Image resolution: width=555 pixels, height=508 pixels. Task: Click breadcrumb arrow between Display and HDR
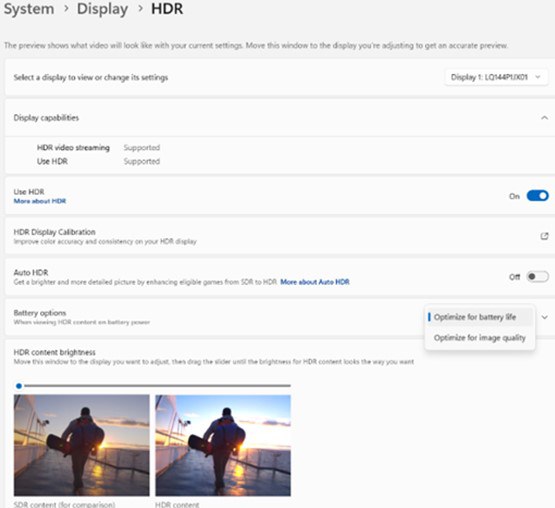coord(140,8)
